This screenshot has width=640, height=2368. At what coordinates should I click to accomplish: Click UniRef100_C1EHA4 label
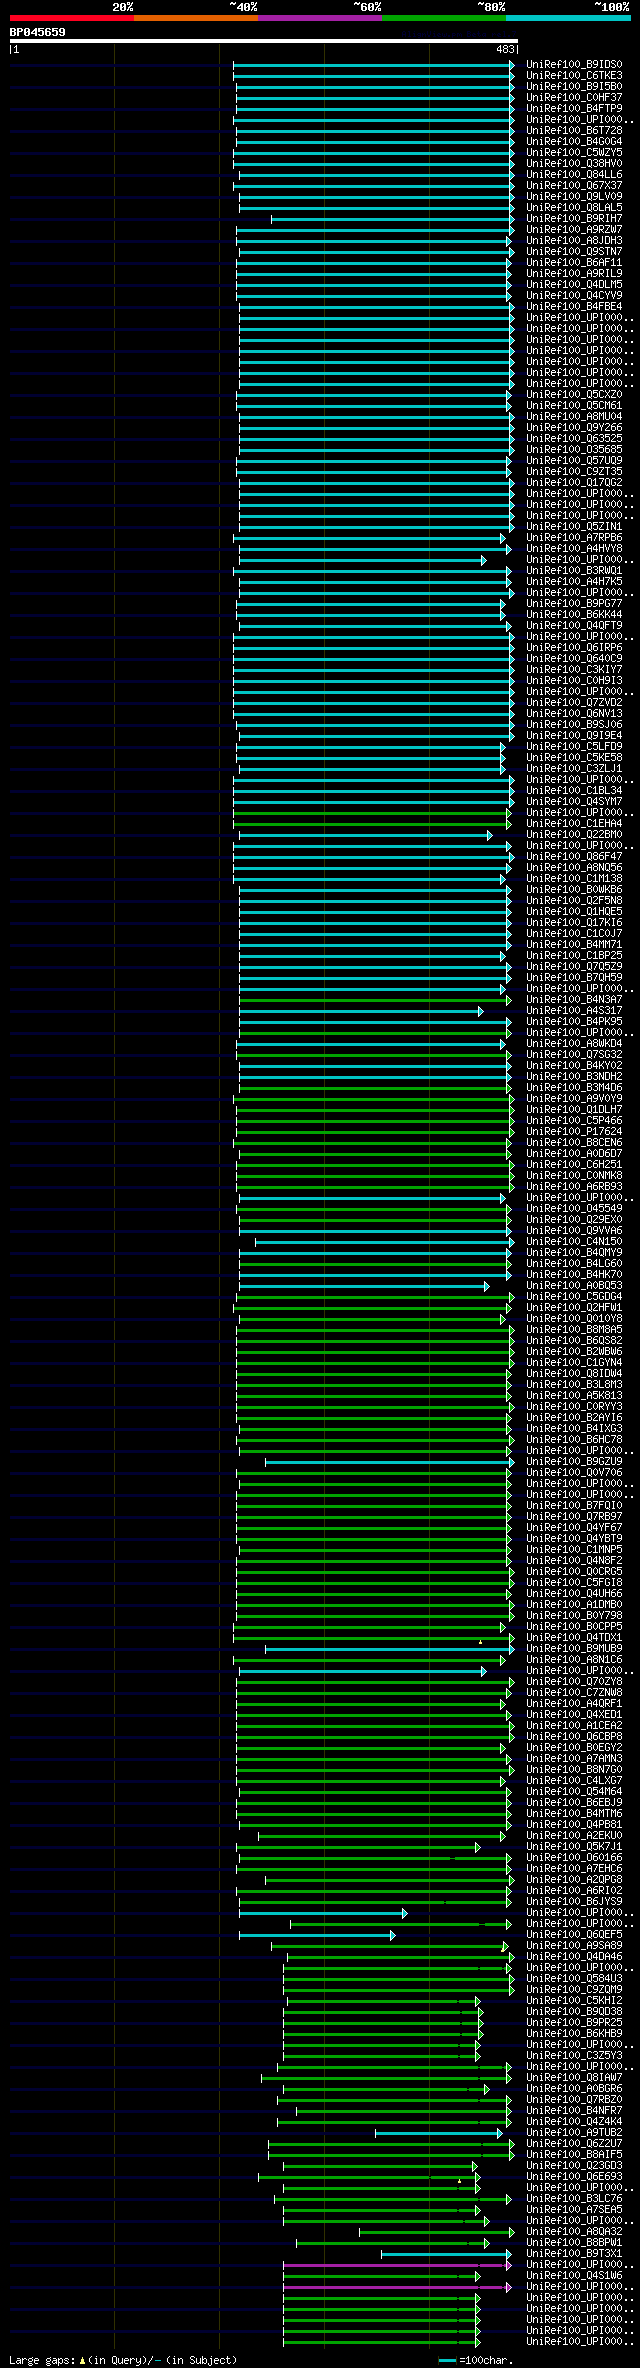(x=574, y=823)
